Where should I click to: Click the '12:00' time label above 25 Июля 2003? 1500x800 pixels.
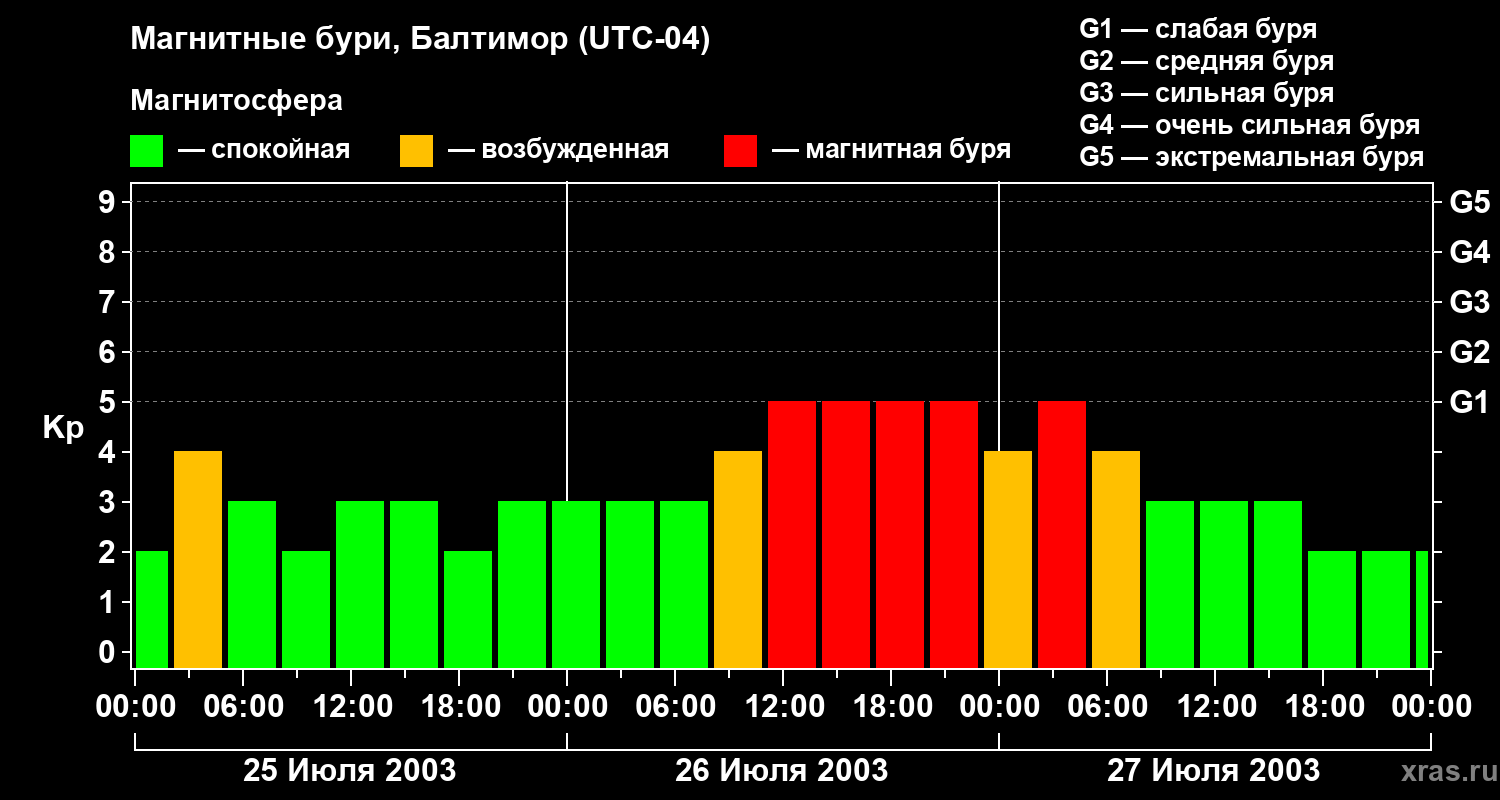(351, 707)
